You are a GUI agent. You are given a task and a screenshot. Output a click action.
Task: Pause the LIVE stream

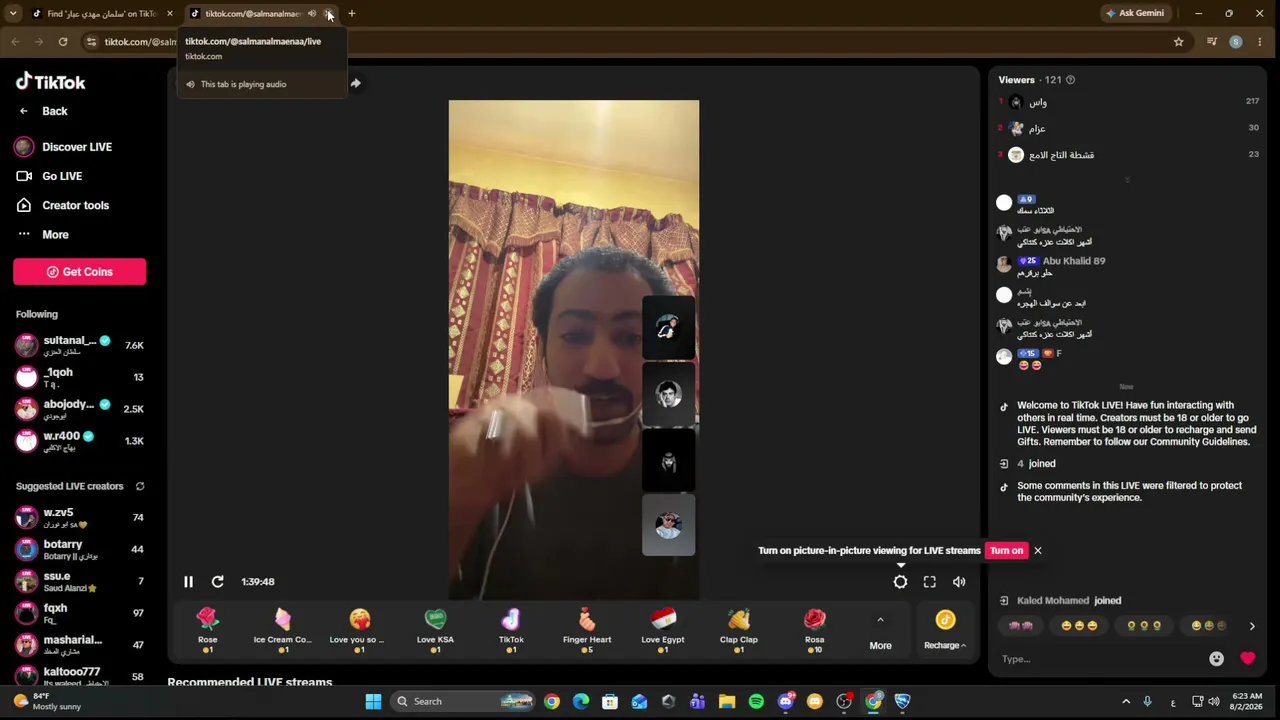188,581
